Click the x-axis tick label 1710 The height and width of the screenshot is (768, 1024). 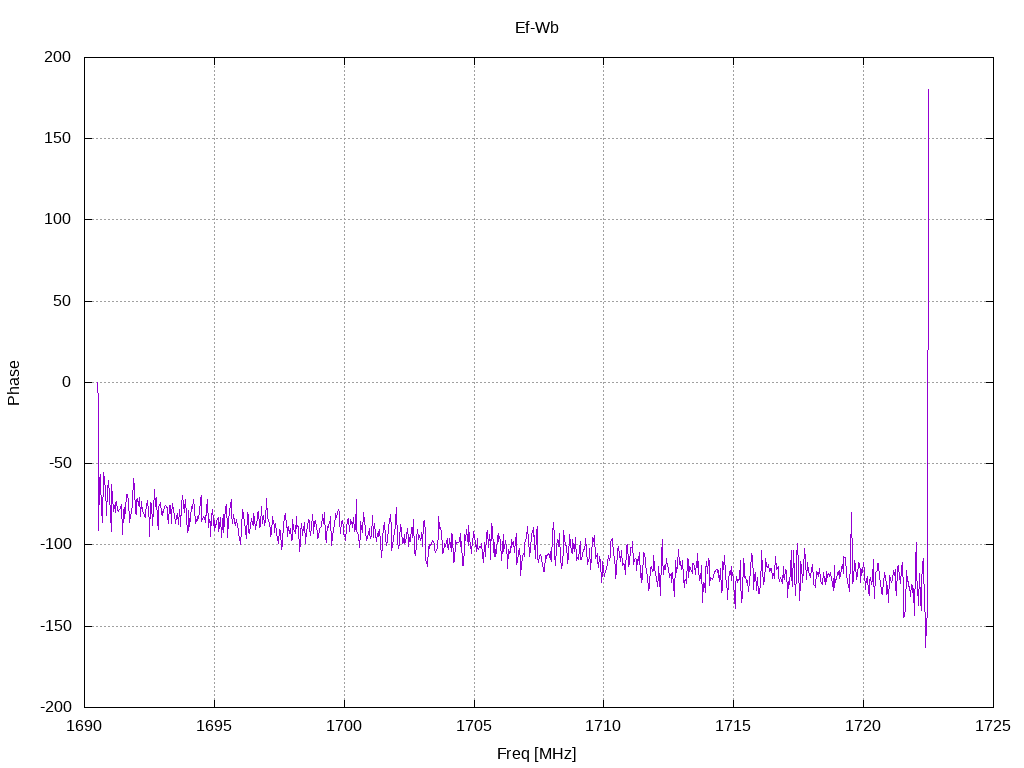tap(603, 726)
